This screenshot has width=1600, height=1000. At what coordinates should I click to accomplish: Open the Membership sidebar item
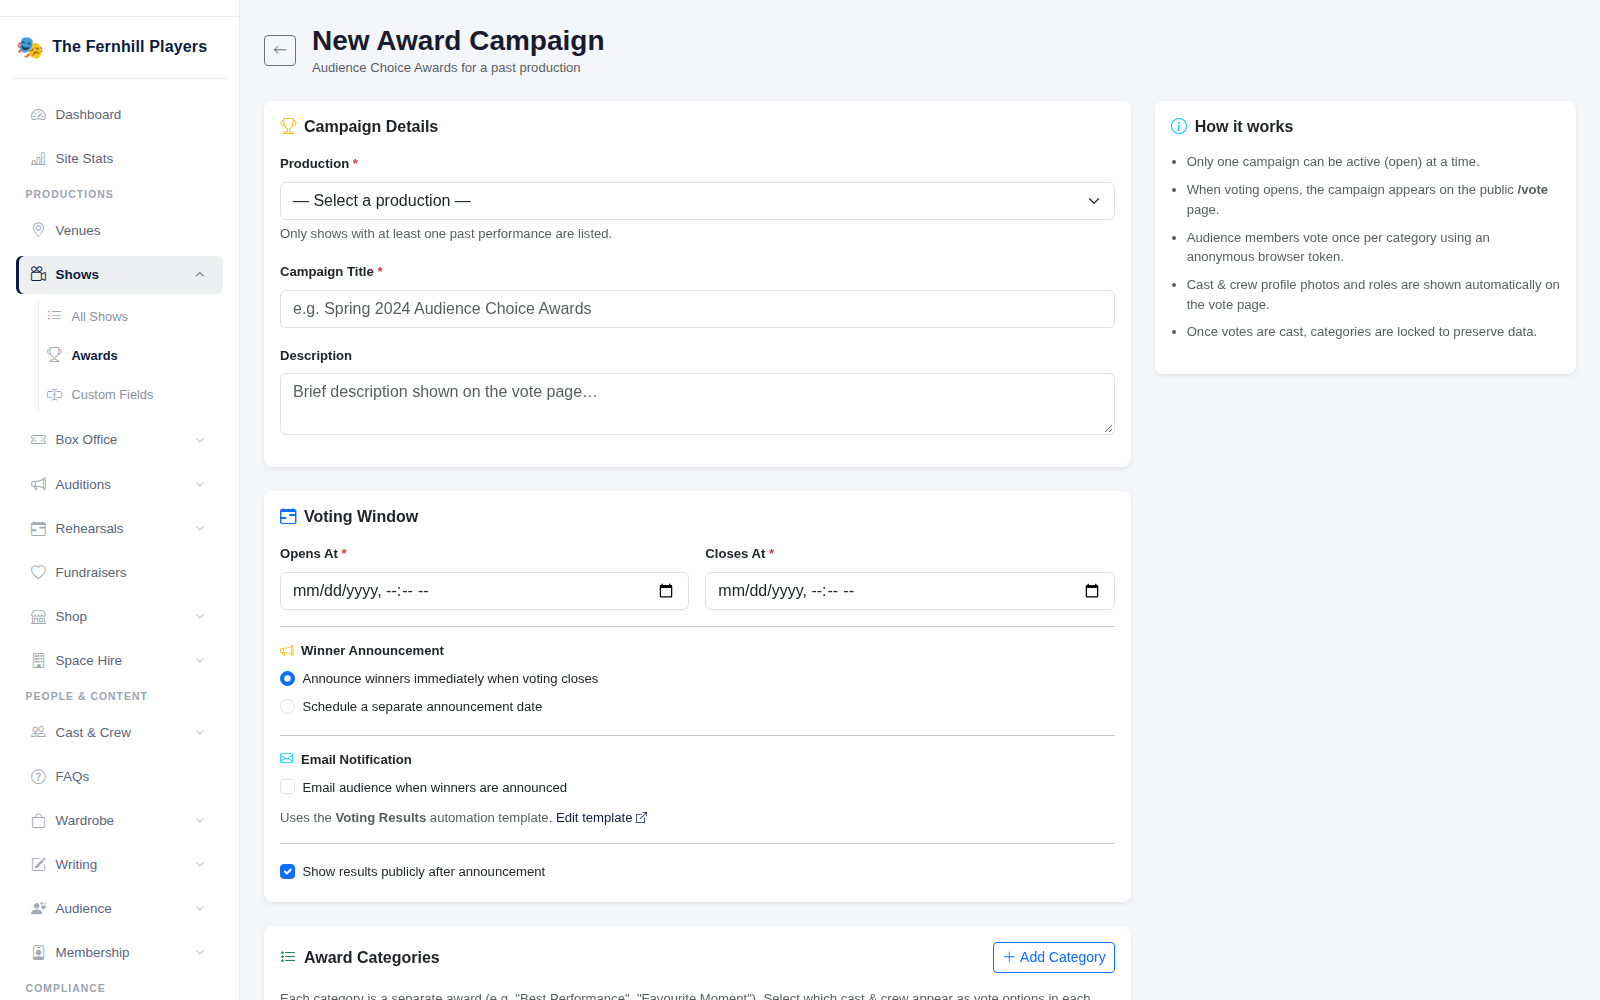pyautogui.click(x=119, y=953)
